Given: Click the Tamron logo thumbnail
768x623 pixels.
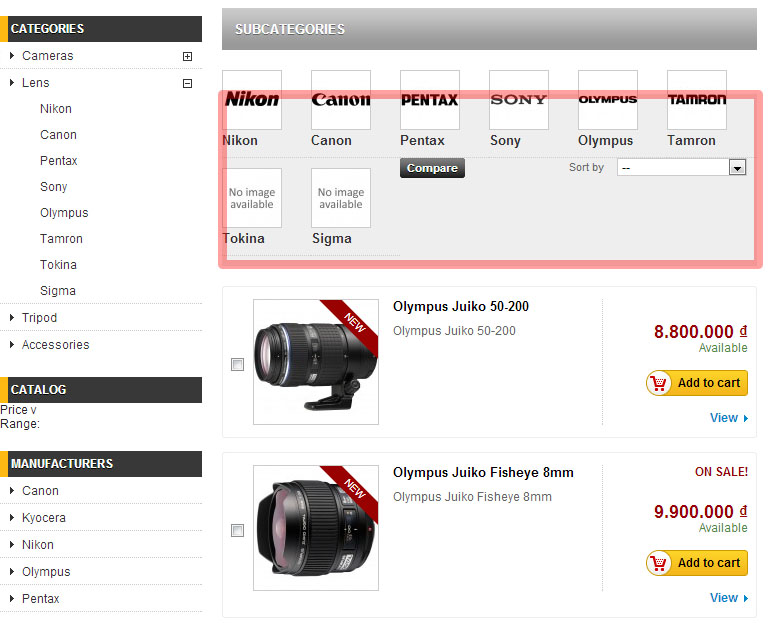Looking at the screenshot, I should 697,100.
